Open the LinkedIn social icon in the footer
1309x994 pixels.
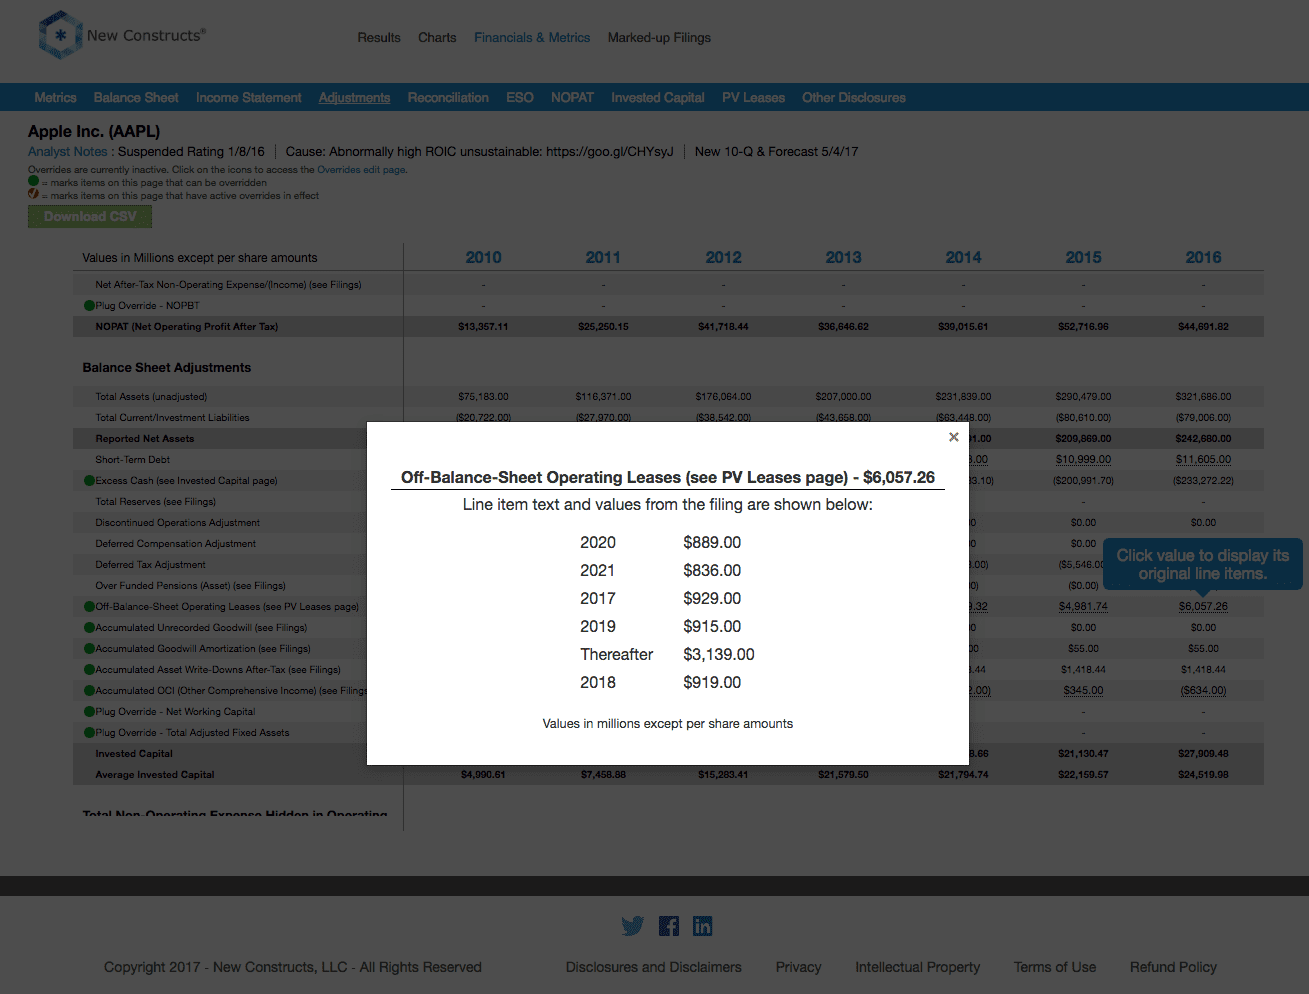pyautogui.click(x=703, y=926)
